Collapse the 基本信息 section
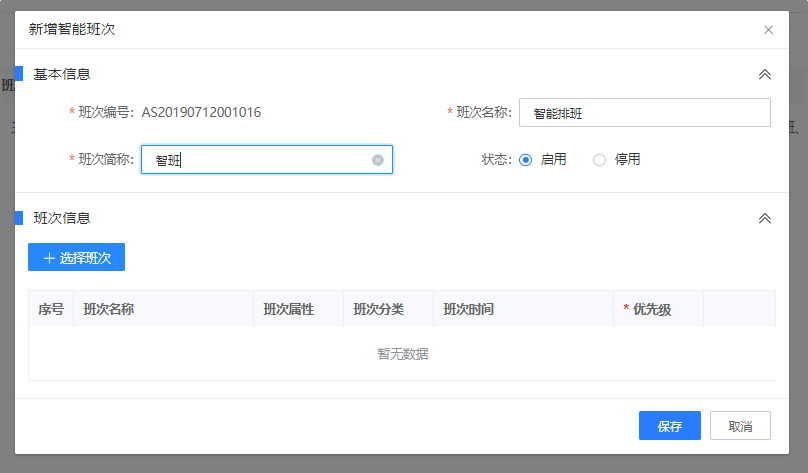 pyautogui.click(x=765, y=74)
